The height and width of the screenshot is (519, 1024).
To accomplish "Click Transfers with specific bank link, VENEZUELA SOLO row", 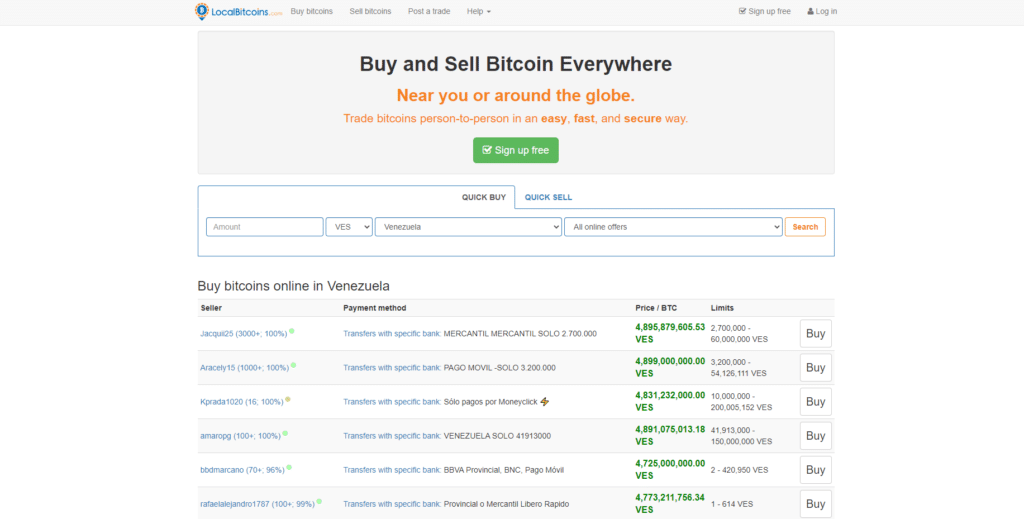I will coord(392,435).
